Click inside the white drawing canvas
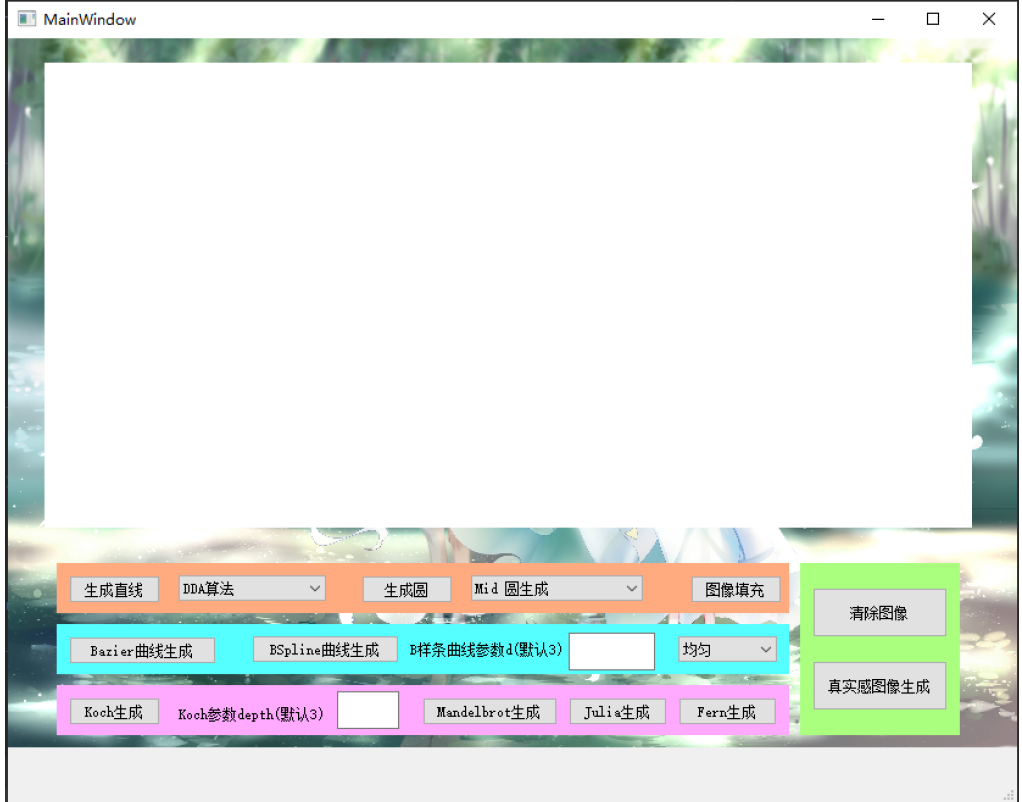The height and width of the screenshot is (802, 1022). [x=508, y=295]
